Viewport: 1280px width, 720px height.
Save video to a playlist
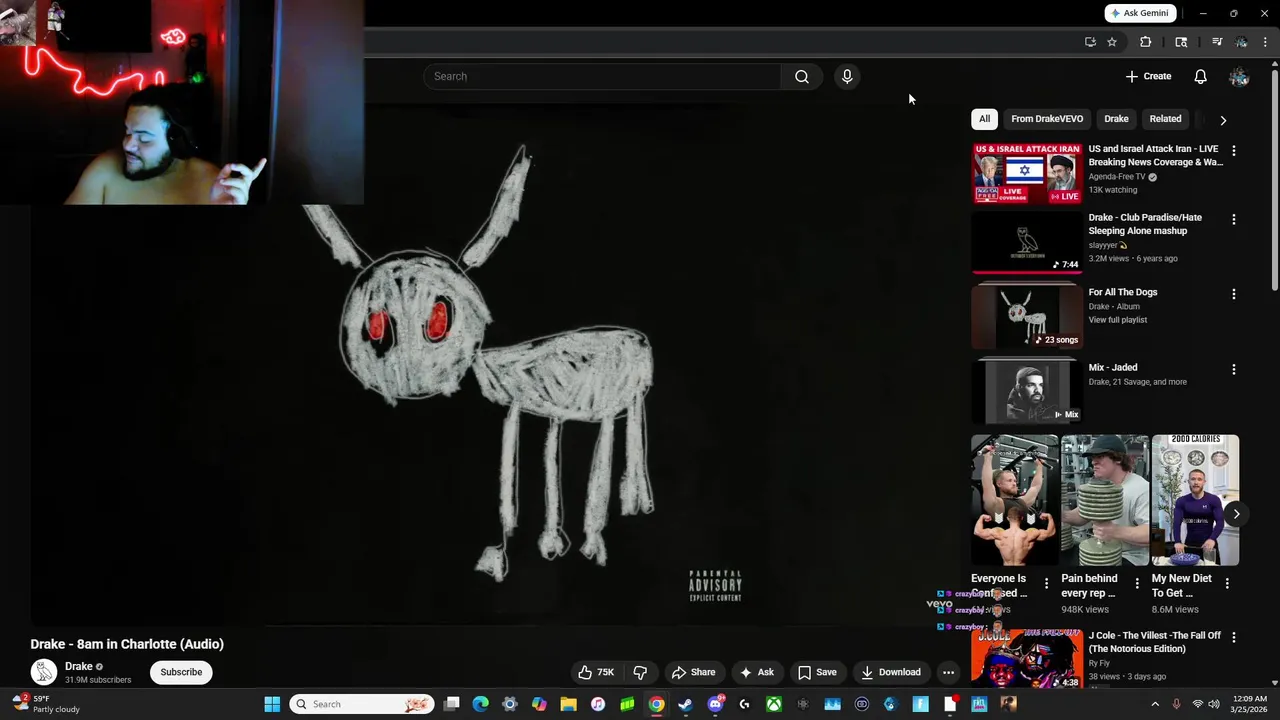coord(817,672)
